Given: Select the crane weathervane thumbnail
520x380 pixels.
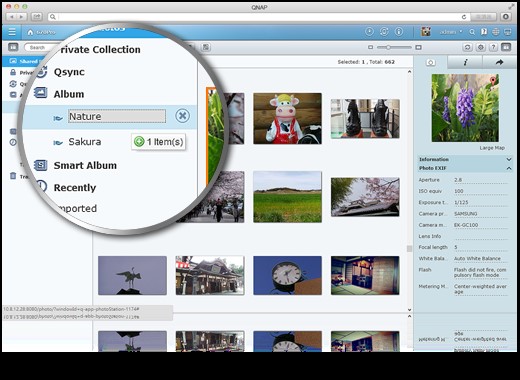Looking at the screenshot, I should pyautogui.click(x=132, y=275).
